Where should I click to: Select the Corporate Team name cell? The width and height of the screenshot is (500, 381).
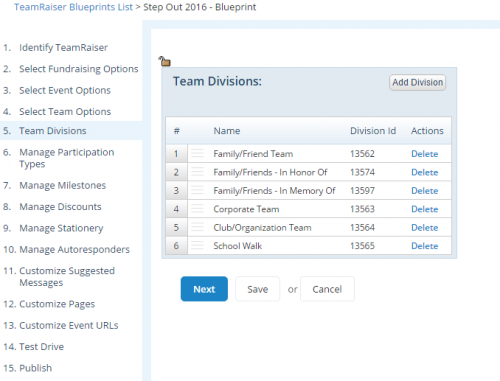(246, 209)
